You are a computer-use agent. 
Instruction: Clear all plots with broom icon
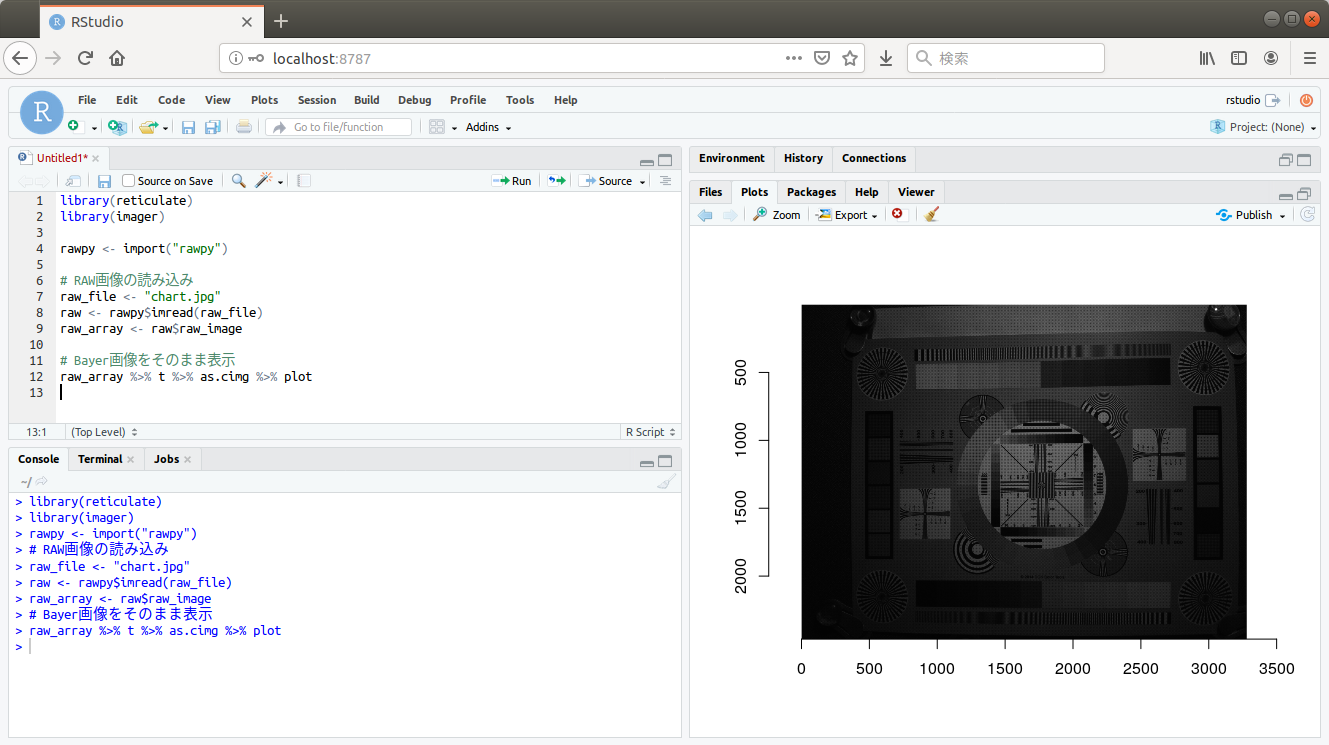click(x=931, y=215)
